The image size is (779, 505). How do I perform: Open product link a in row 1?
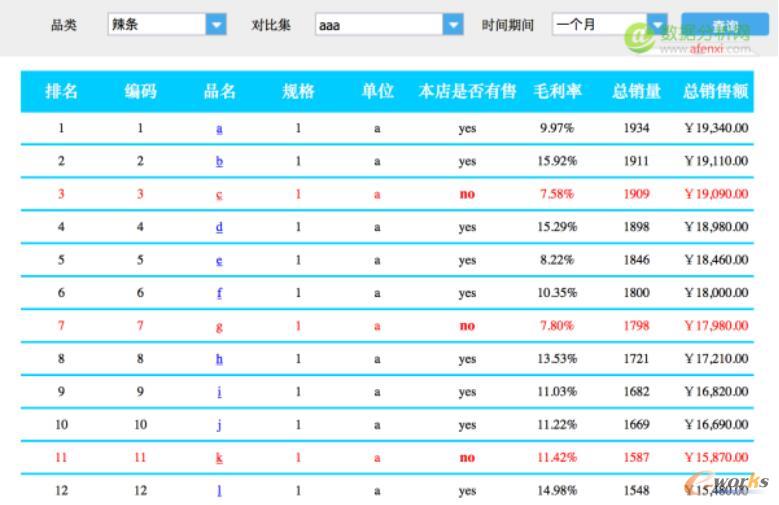pos(219,128)
